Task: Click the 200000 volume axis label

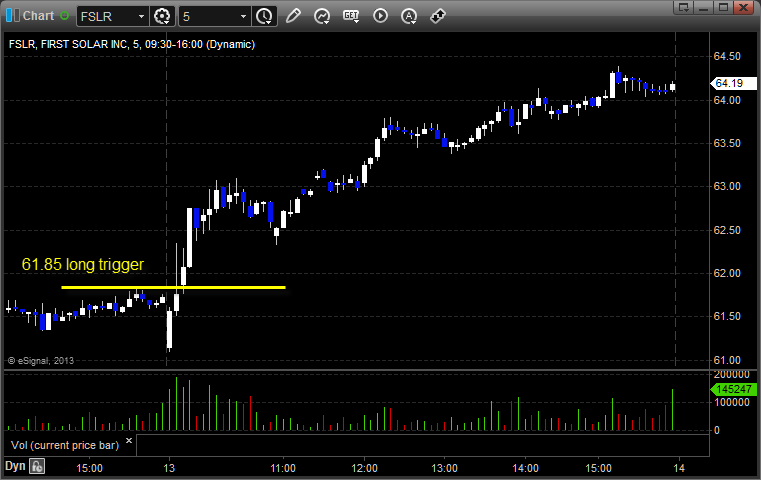Action: coord(732,375)
